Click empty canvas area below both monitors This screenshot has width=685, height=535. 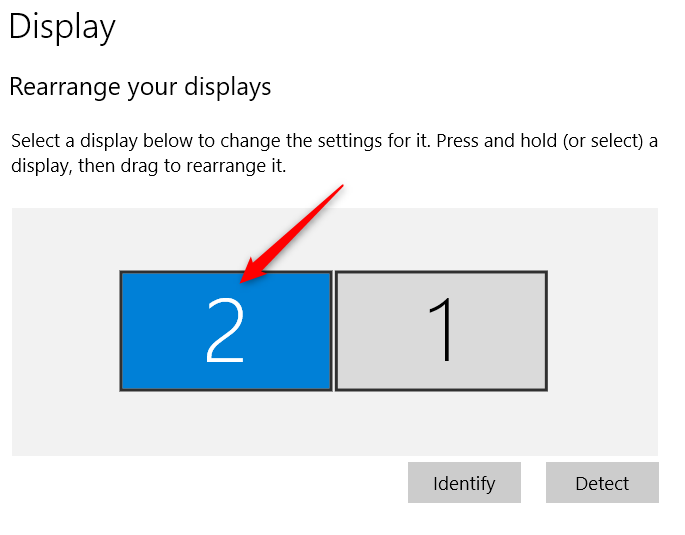pos(334,423)
